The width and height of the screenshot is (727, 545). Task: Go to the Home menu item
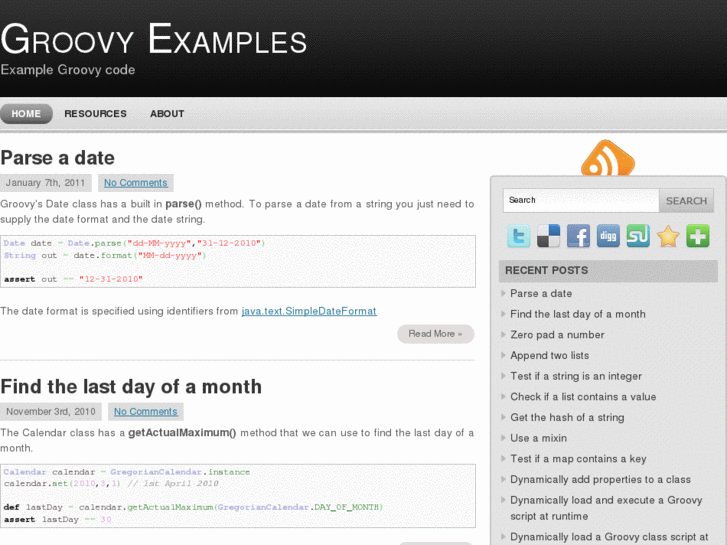pyautogui.click(x=26, y=114)
